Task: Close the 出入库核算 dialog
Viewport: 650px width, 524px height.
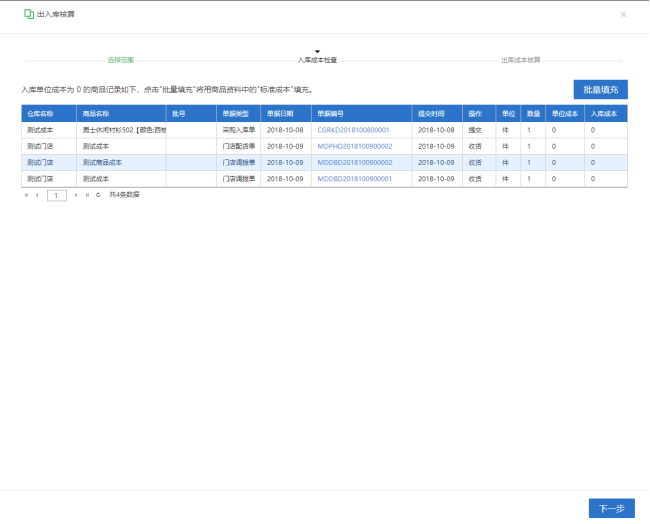Action: [x=623, y=15]
